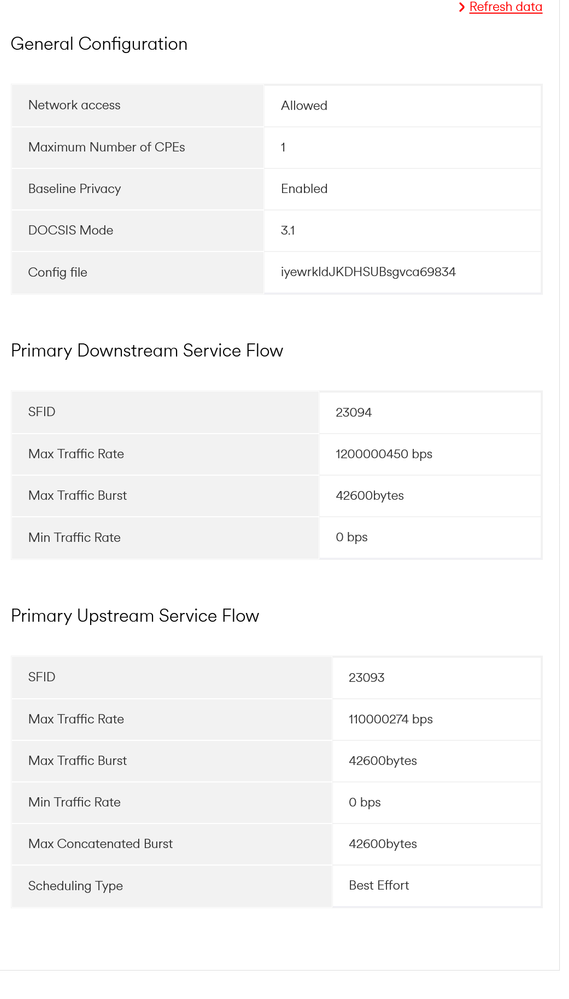Select the 1200000450 bps value

point(384,454)
